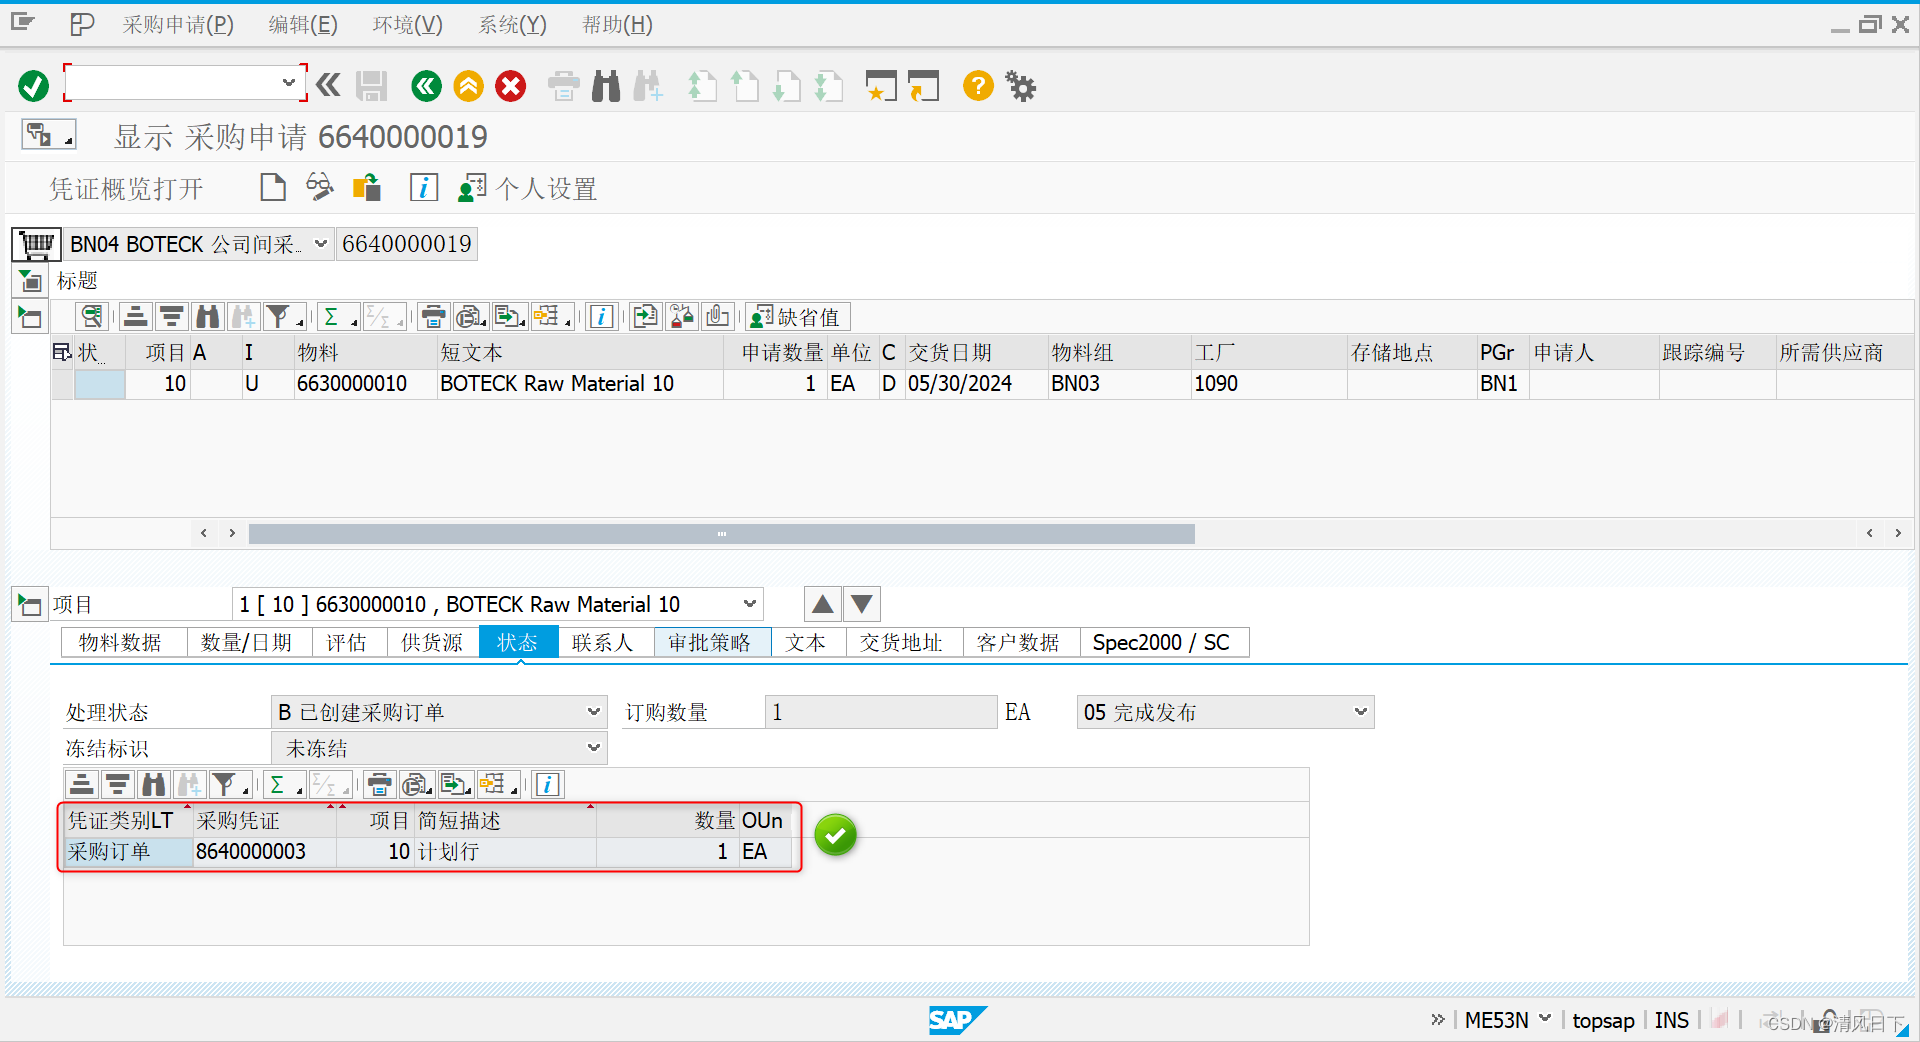This screenshot has width=1920, height=1042.
Task: Click the shopping cart document overview icon
Action: coord(37,244)
